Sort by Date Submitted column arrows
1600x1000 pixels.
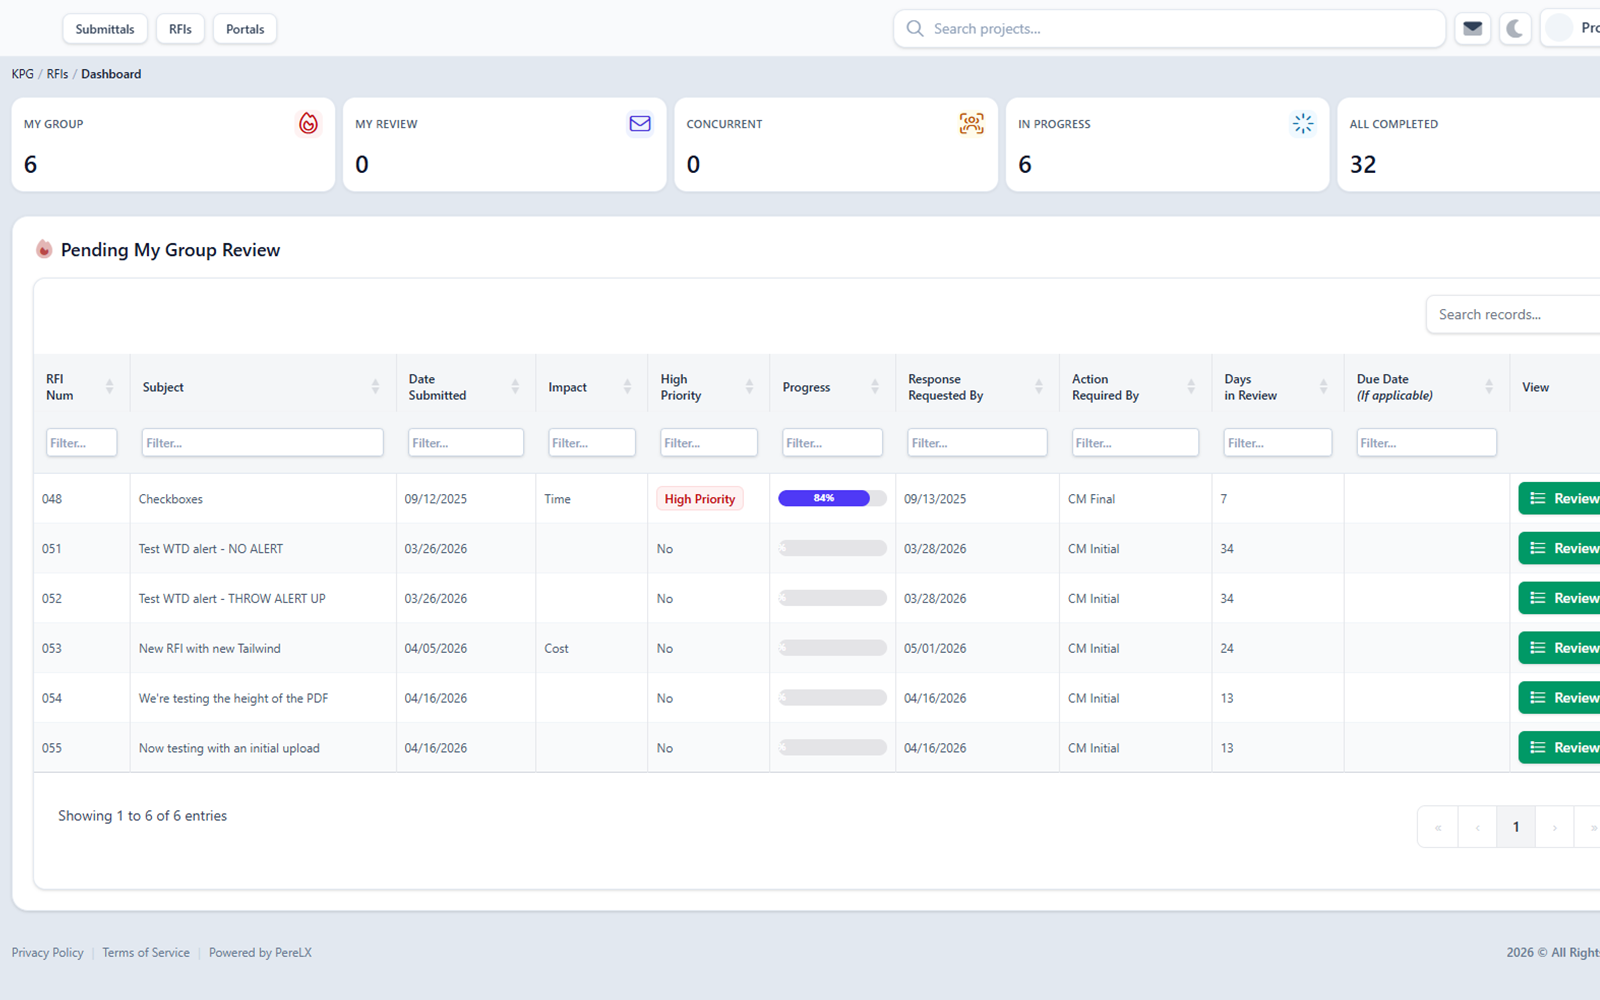(x=515, y=387)
